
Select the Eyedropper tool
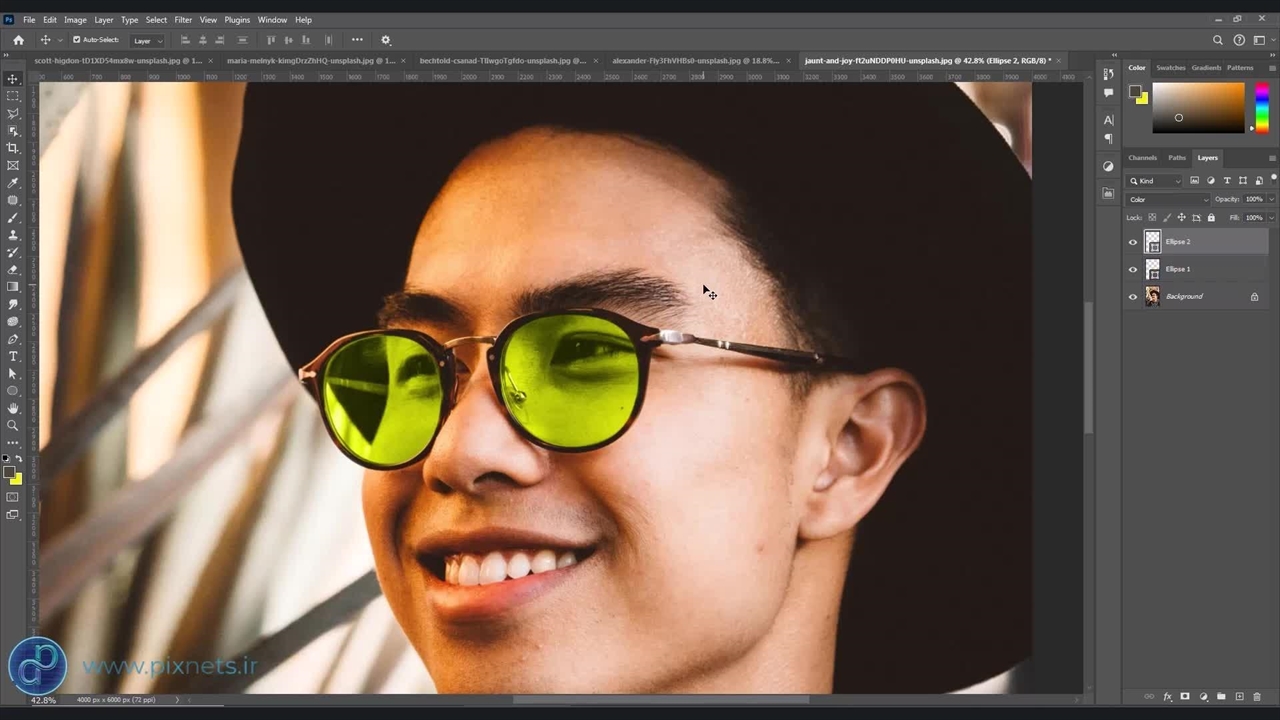13,183
